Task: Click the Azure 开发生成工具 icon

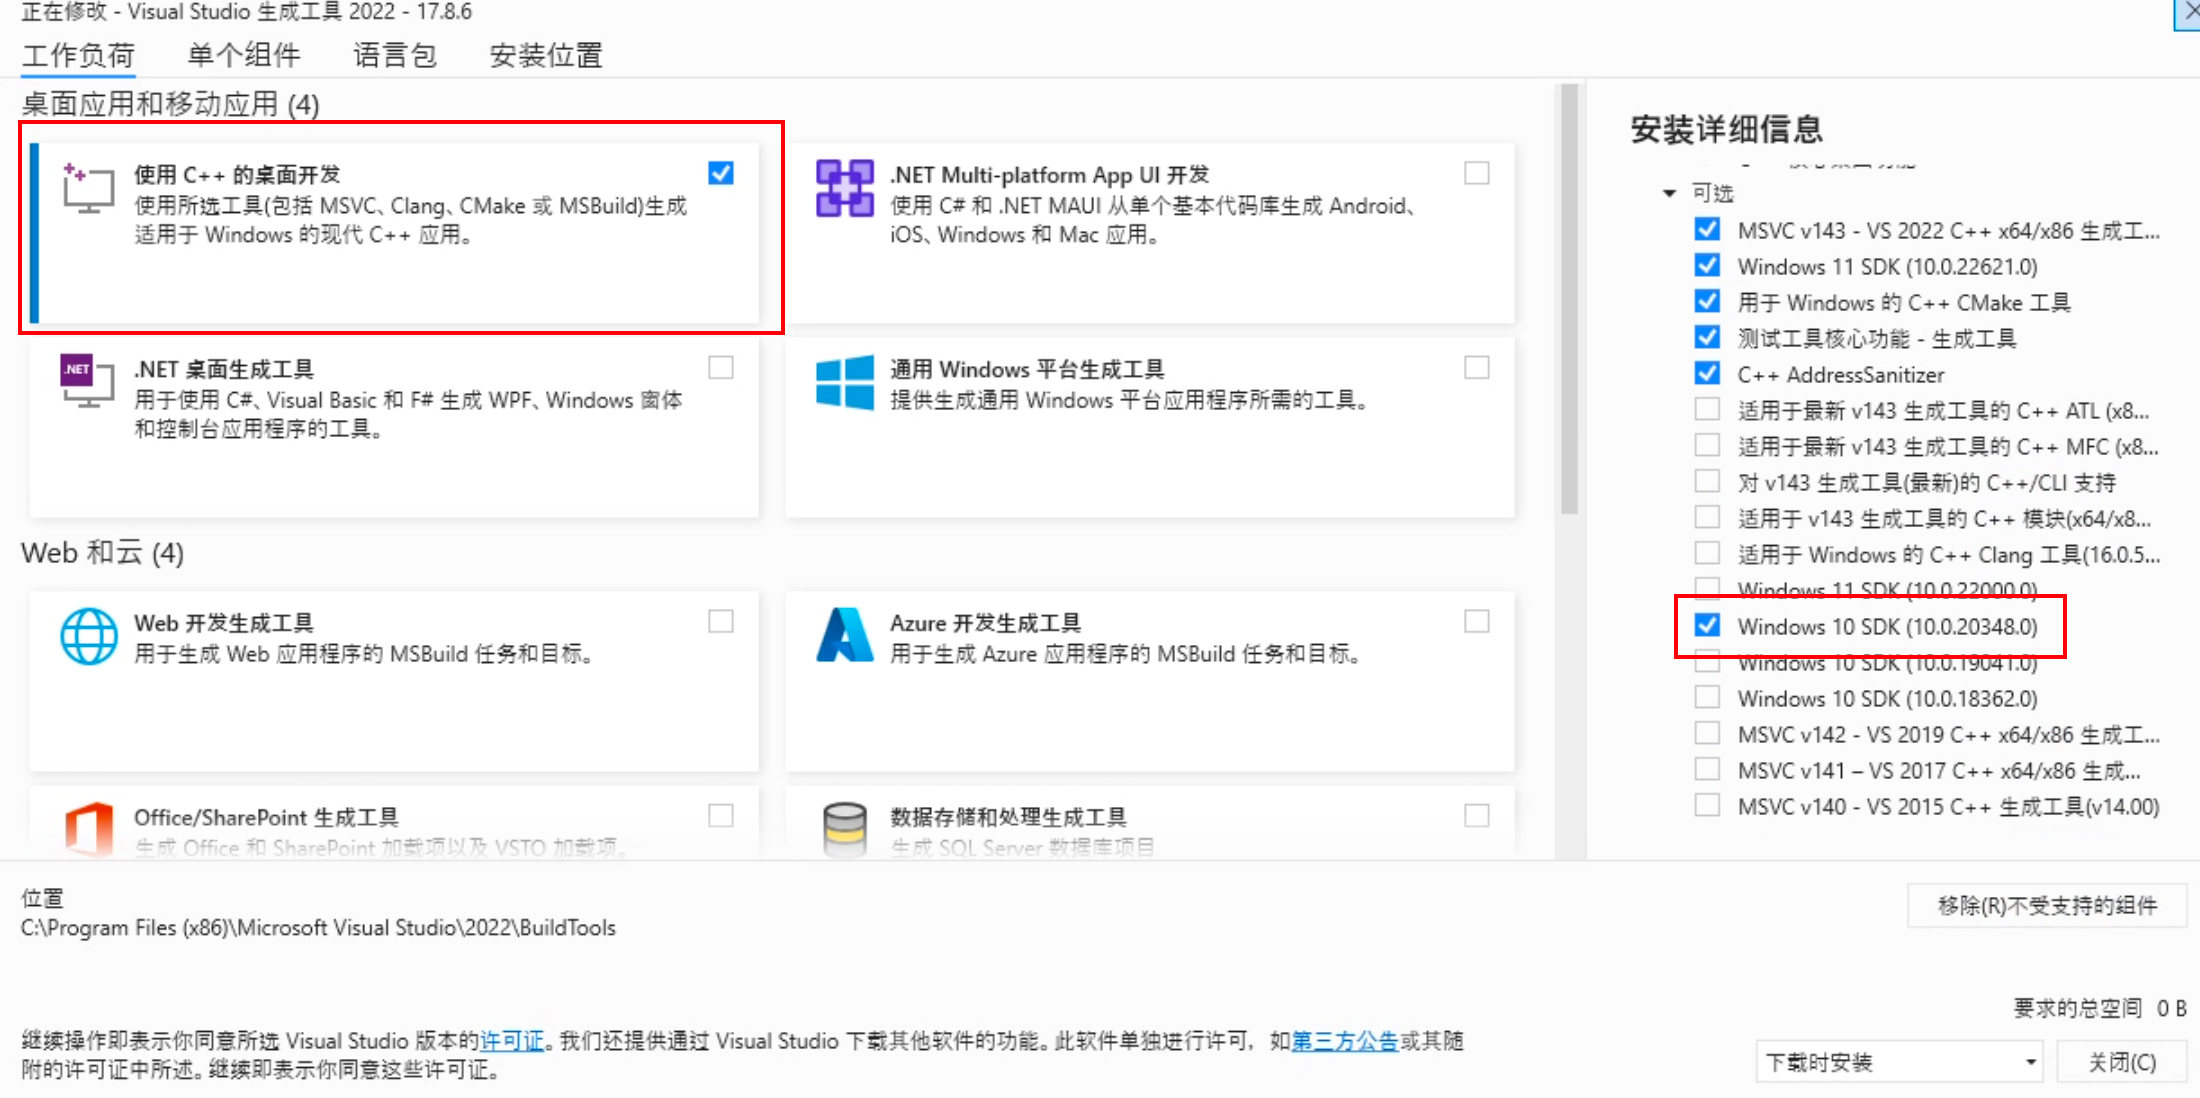Action: (x=844, y=635)
